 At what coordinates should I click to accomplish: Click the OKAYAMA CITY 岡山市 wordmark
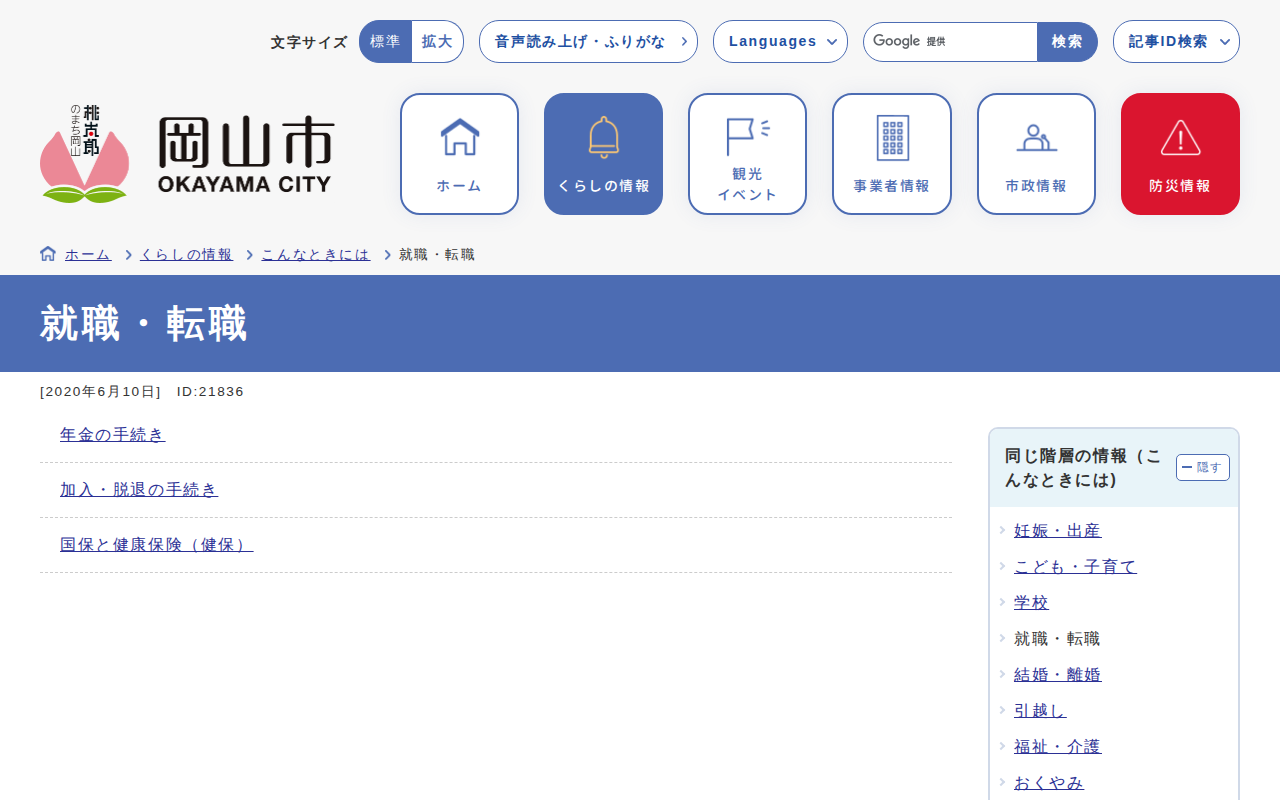click(245, 154)
